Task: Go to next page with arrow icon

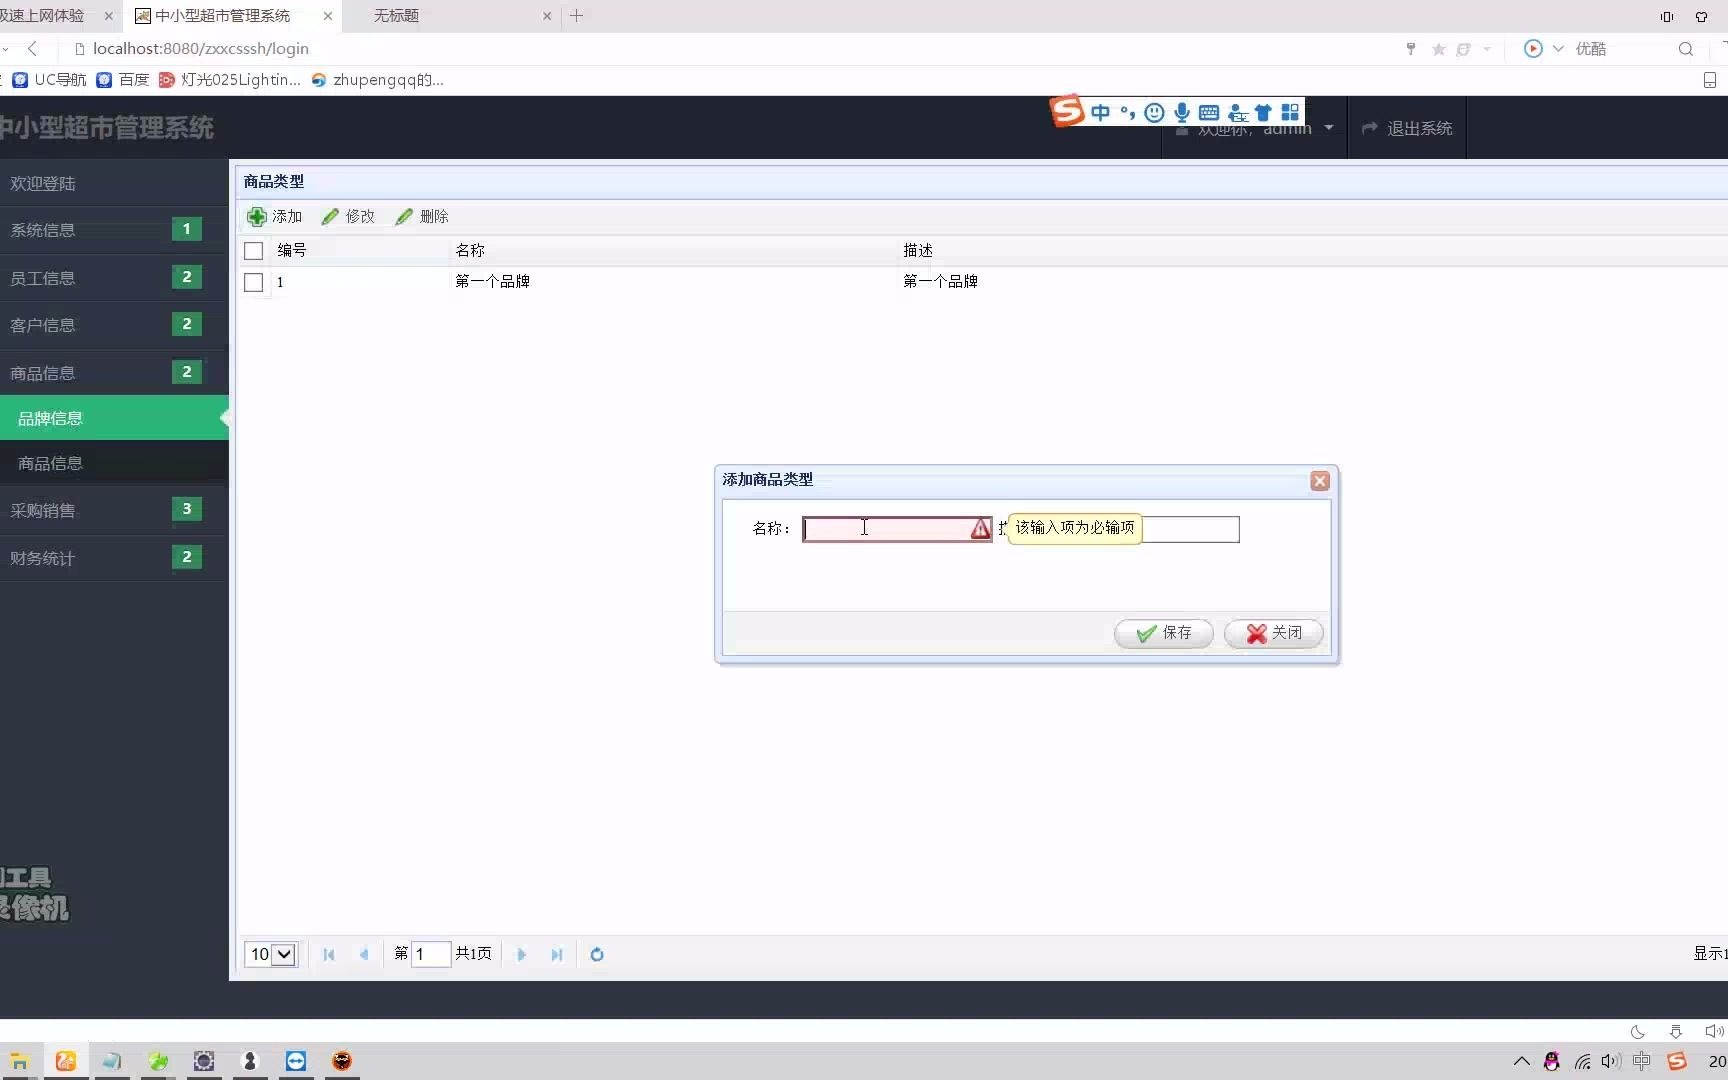Action: click(521, 954)
